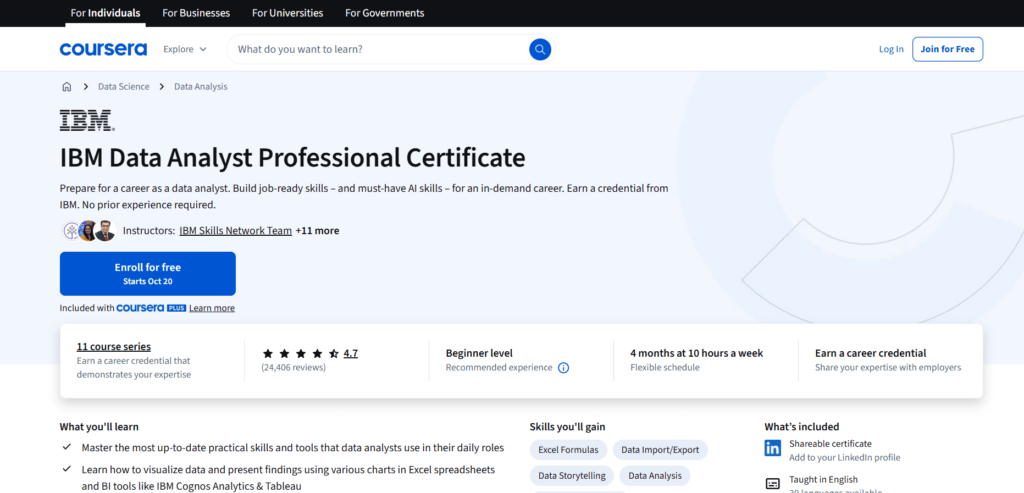Image resolution: width=1024 pixels, height=493 pixels.
Task: Click the instructor avatar photos
Action: [88, 231]
